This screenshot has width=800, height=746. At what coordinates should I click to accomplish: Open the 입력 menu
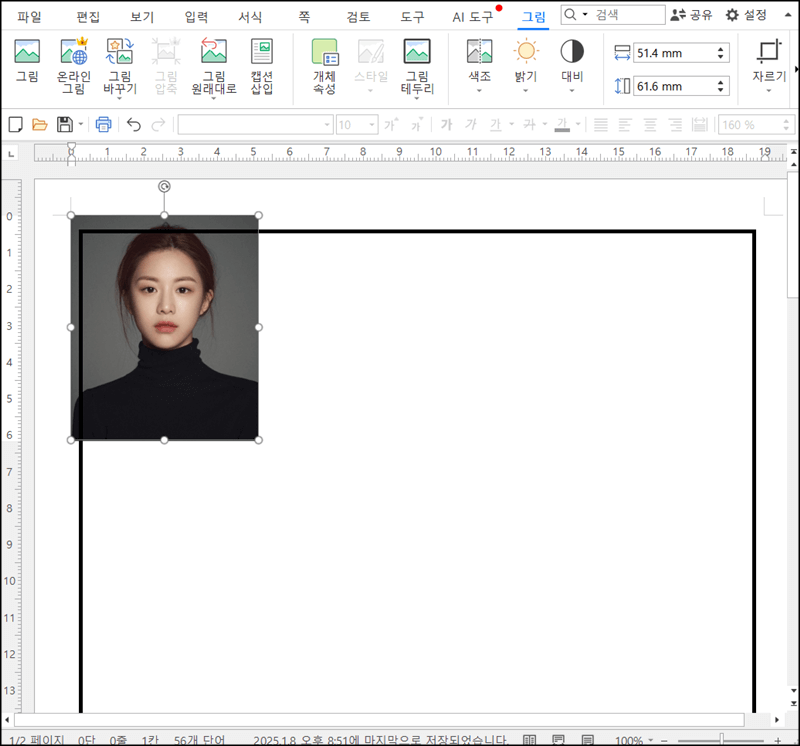[196, 17]
